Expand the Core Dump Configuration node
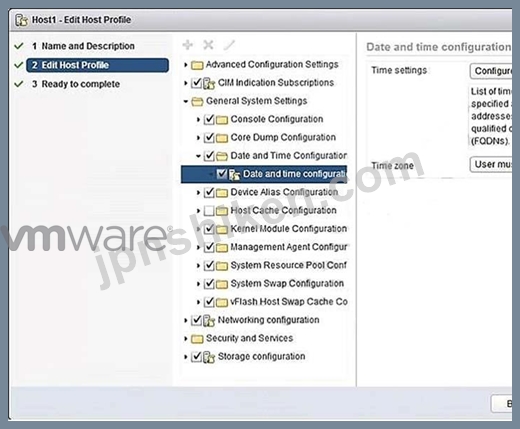Screen dimensions: 520x429 198,138
